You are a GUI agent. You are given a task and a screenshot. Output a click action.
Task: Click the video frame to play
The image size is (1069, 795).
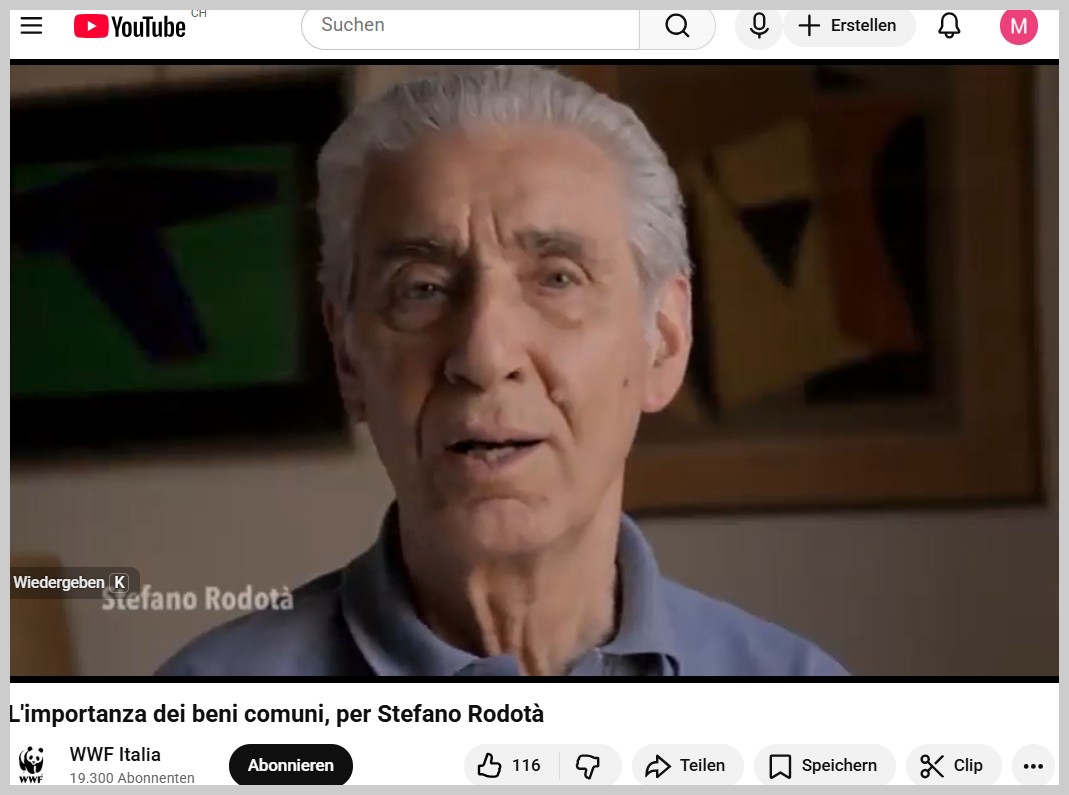(x=534, y=370)
